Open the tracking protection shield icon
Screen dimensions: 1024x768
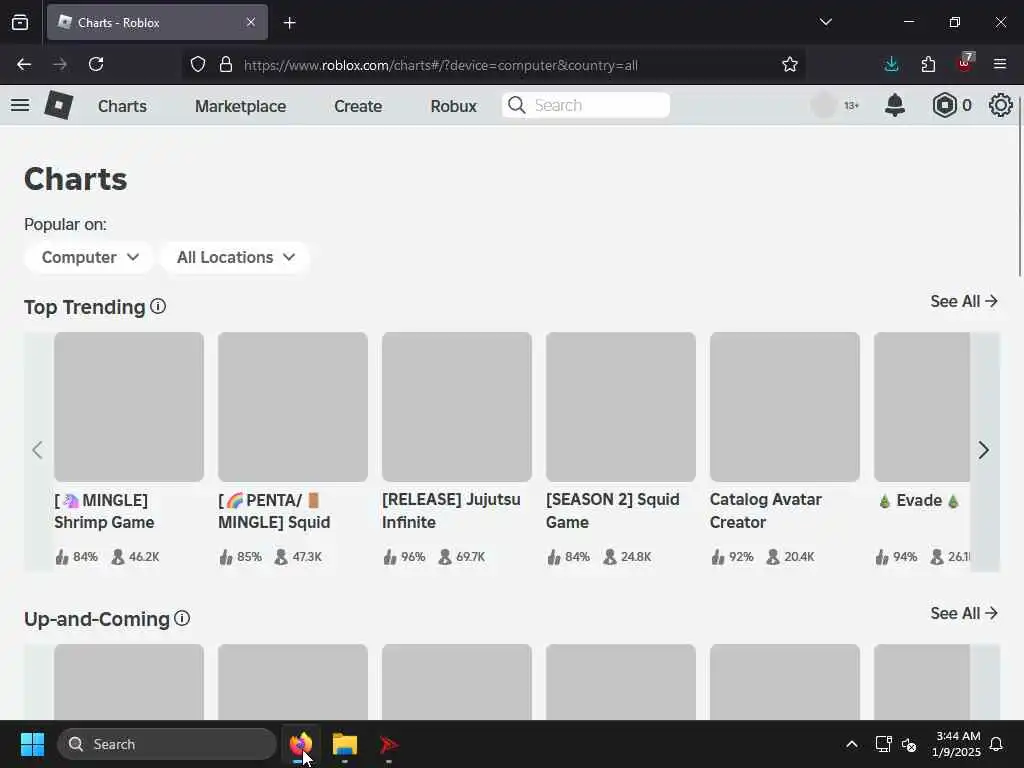point(198,64)
